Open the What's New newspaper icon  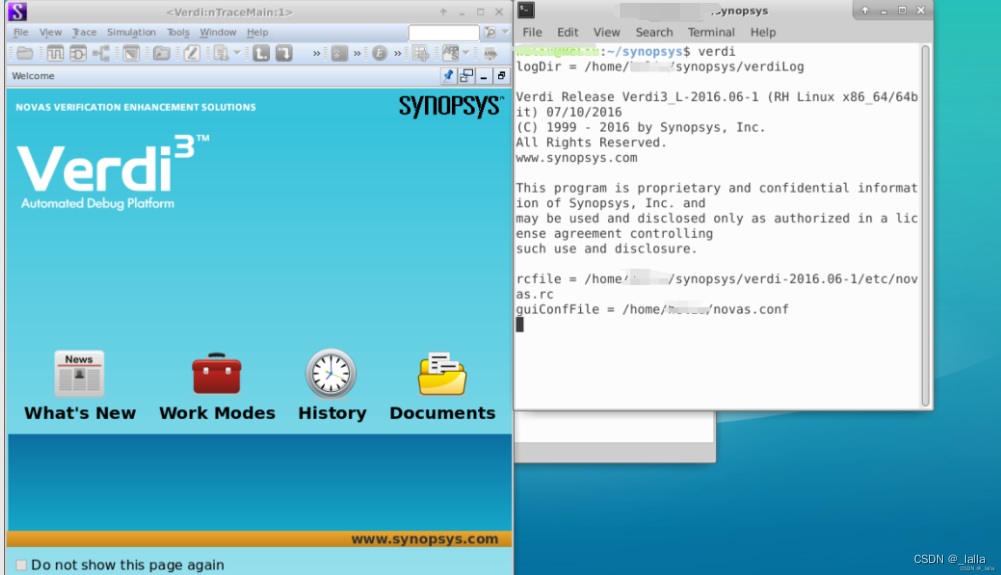coord(79,374)
